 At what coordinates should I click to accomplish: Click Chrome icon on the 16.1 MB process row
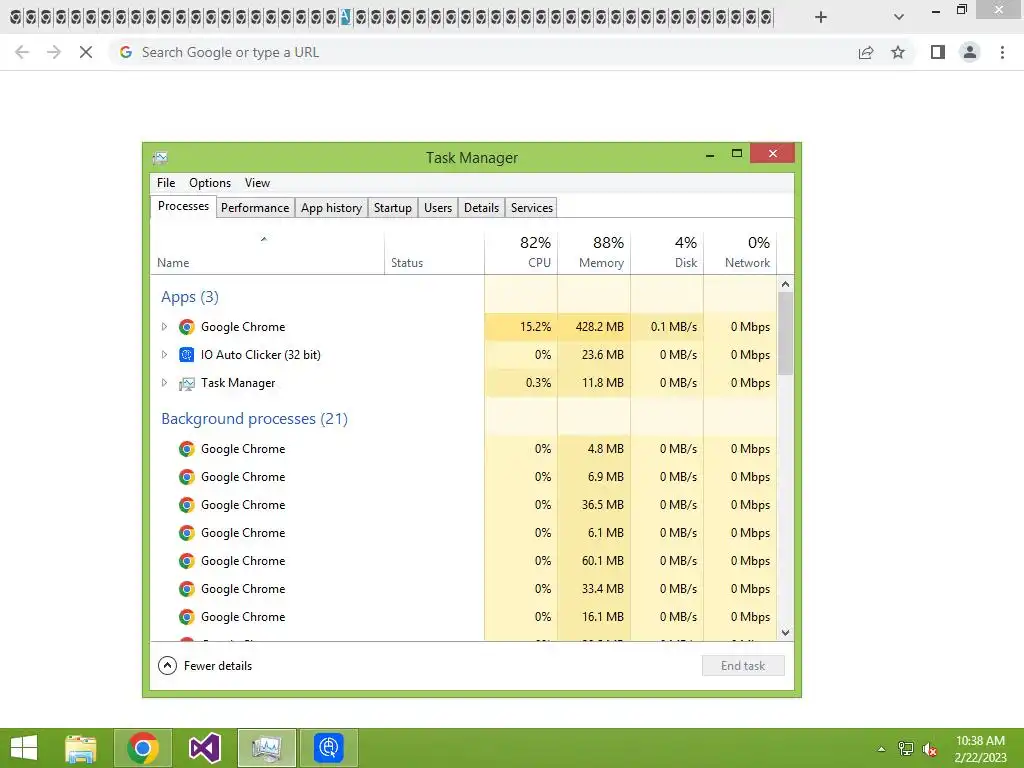point(187,617)
